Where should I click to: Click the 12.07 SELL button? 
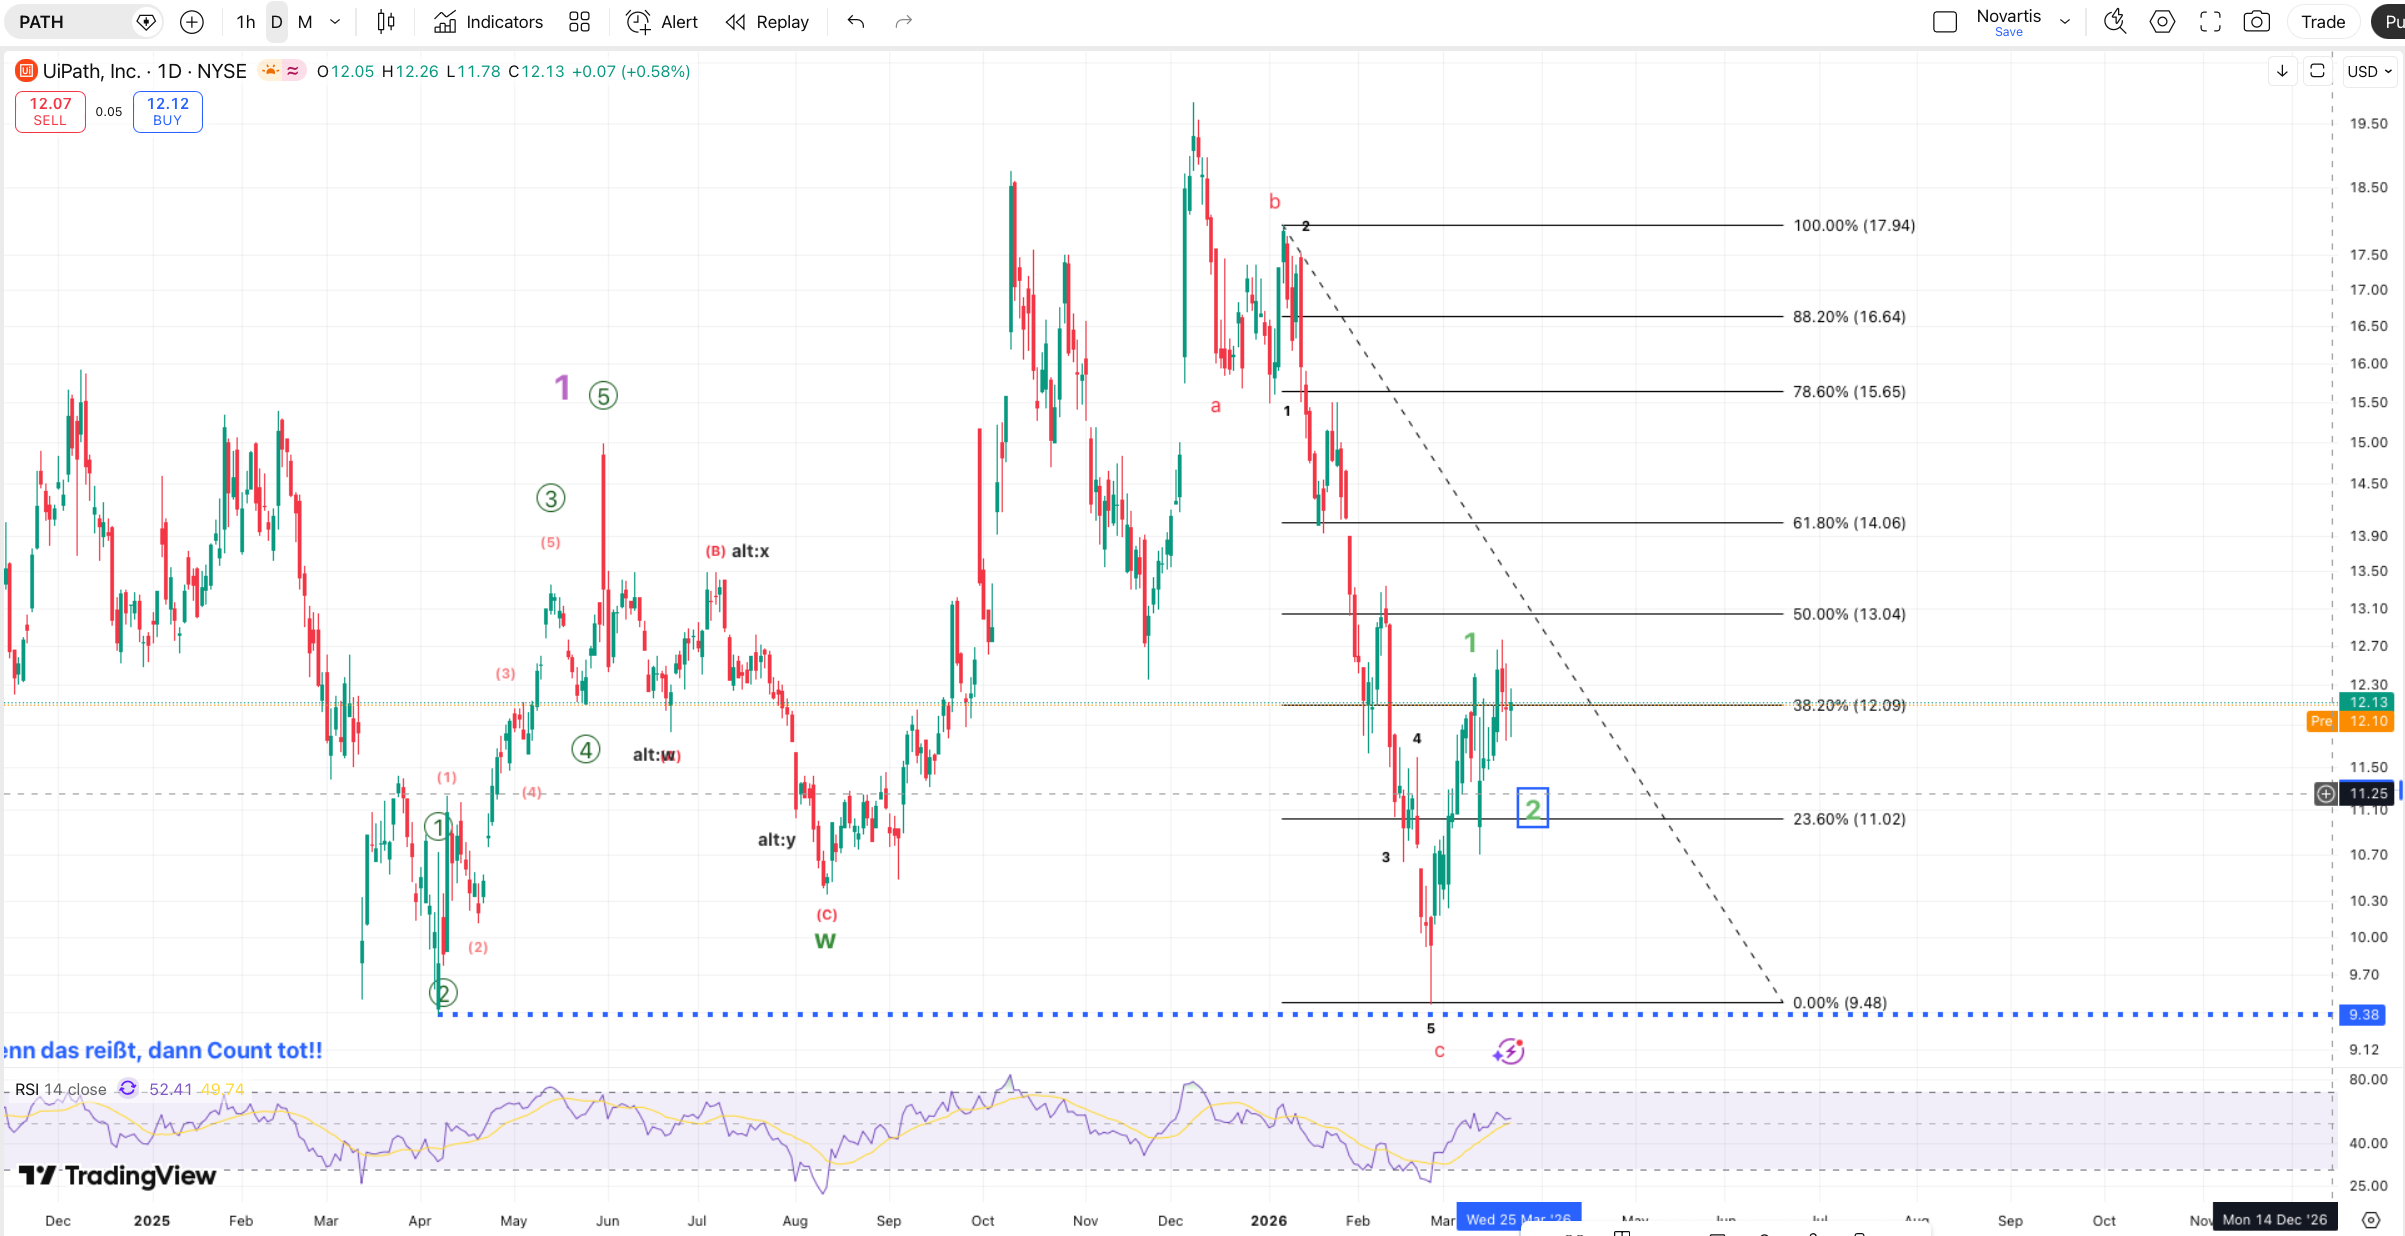[x=50, y=111]
